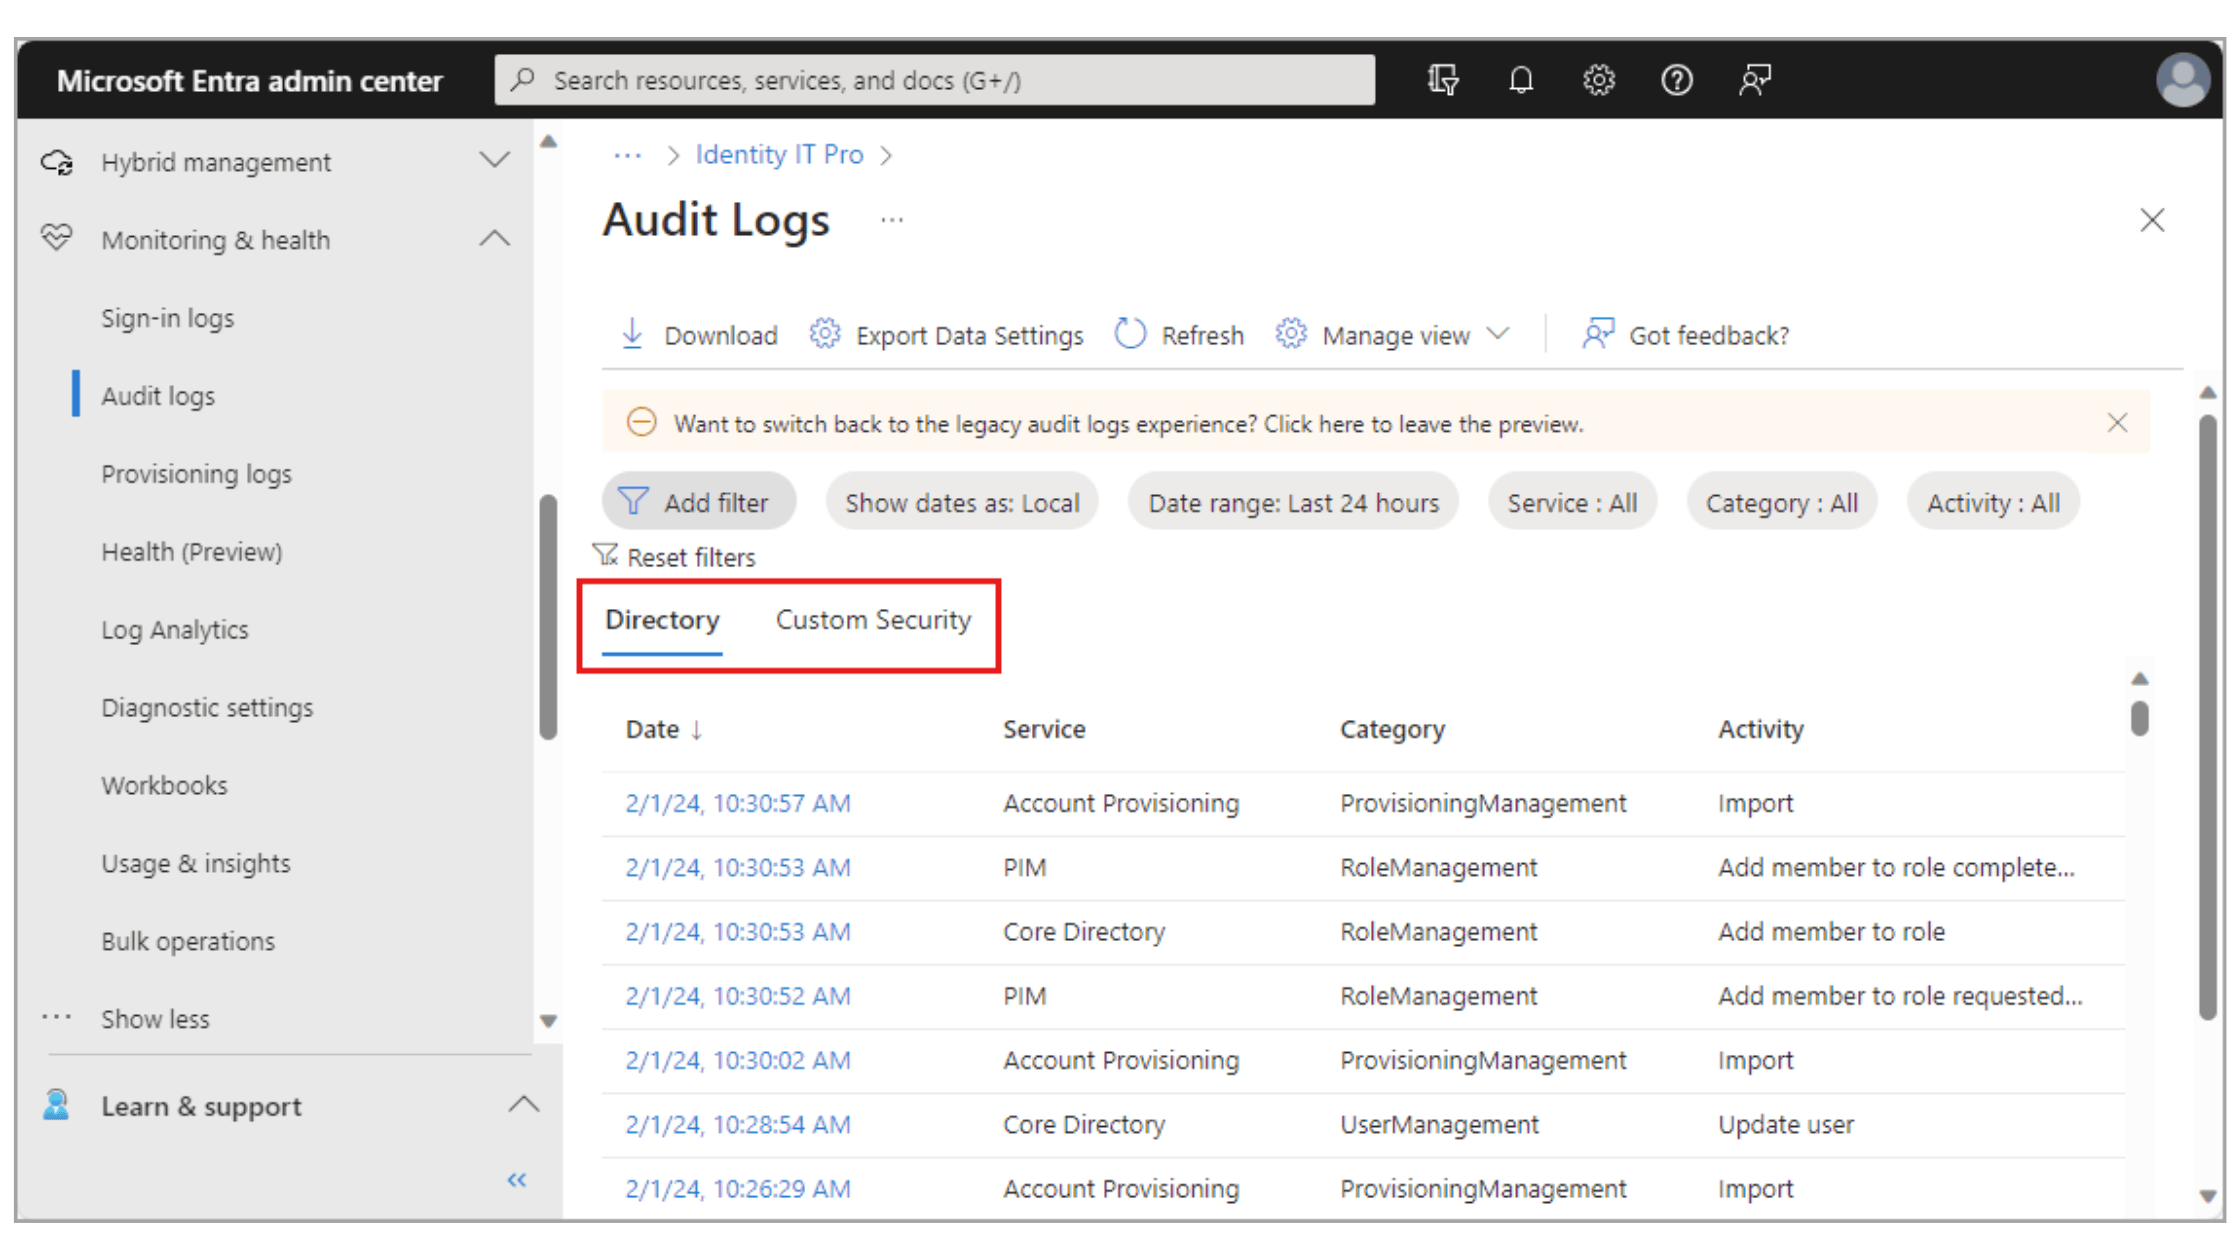2240x1260 pixels.
Task: Switch to the Custom Security tab
Action: (873, 621)
